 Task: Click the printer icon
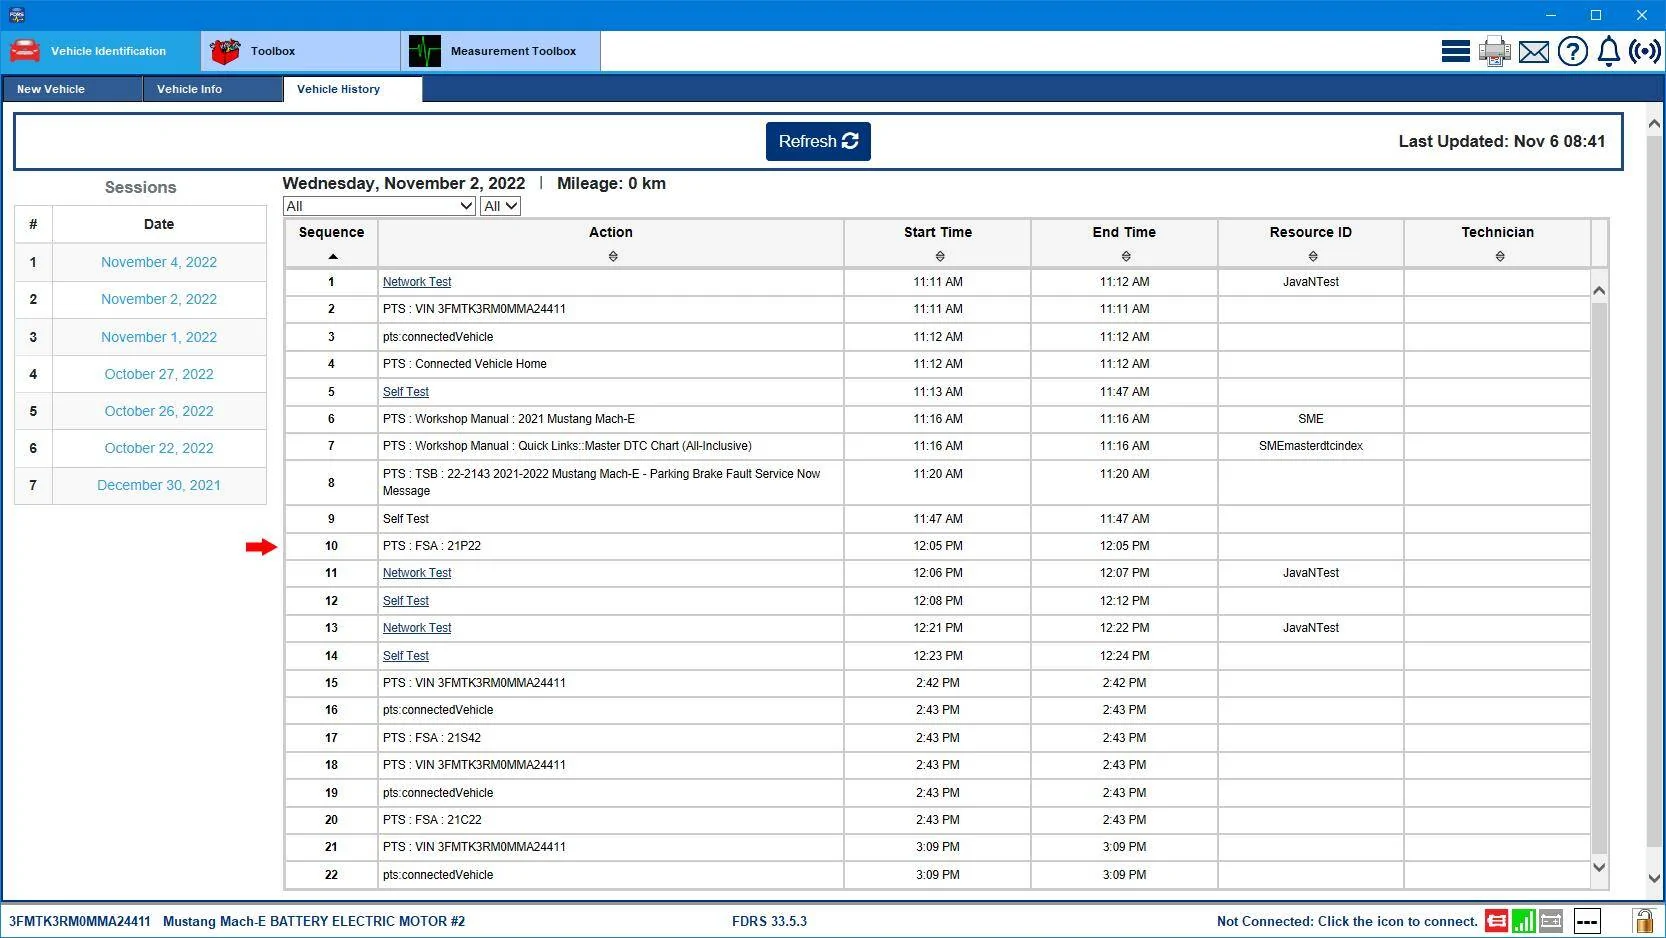point(1494,51)
